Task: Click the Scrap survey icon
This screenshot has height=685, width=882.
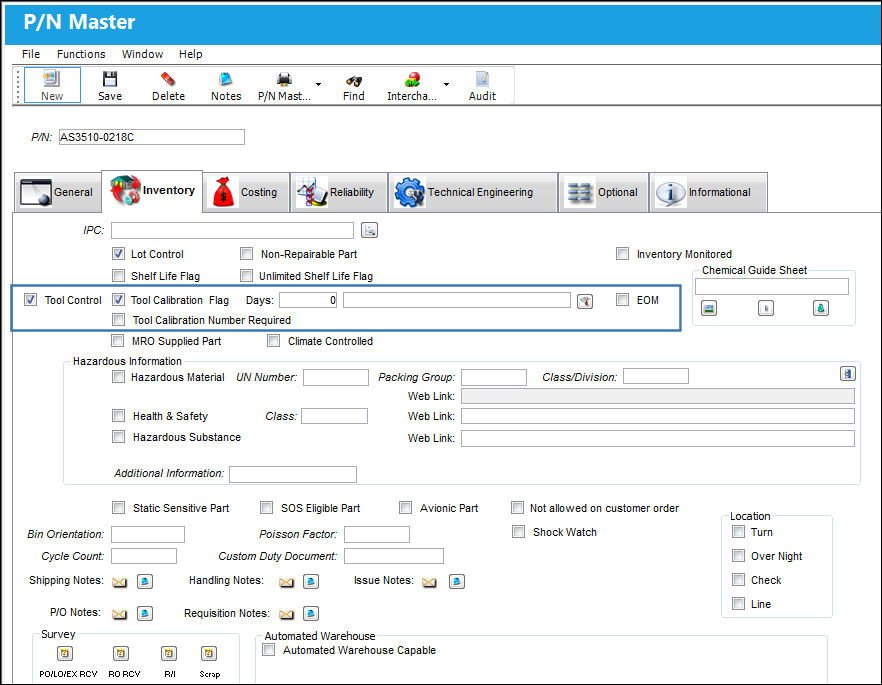Action: (209, 654)
